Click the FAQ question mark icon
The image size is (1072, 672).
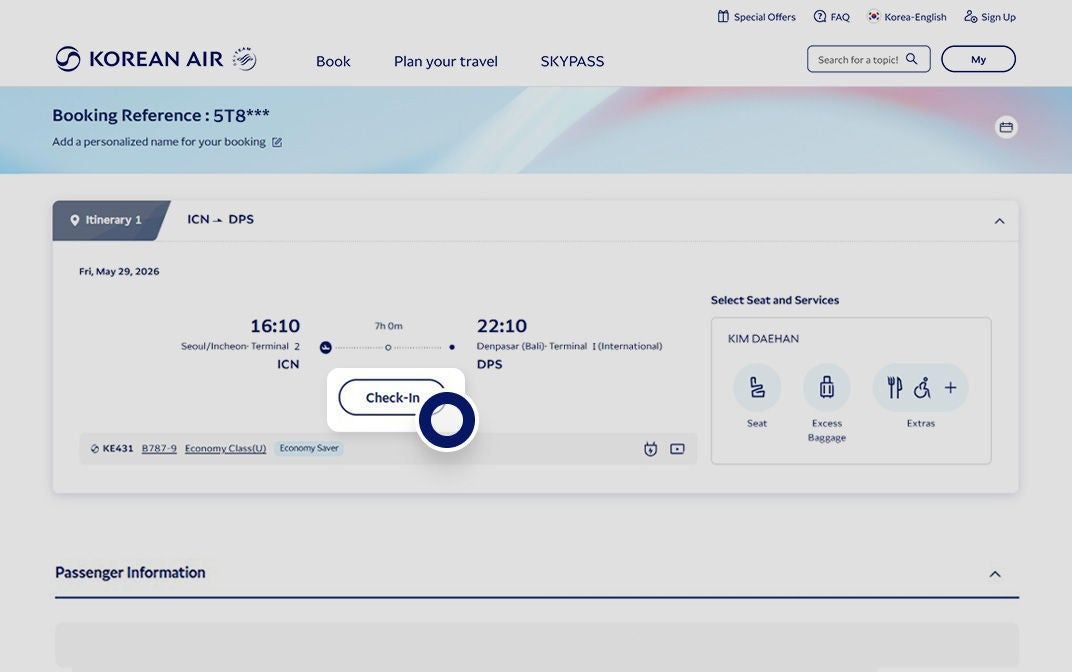[820, 16]
